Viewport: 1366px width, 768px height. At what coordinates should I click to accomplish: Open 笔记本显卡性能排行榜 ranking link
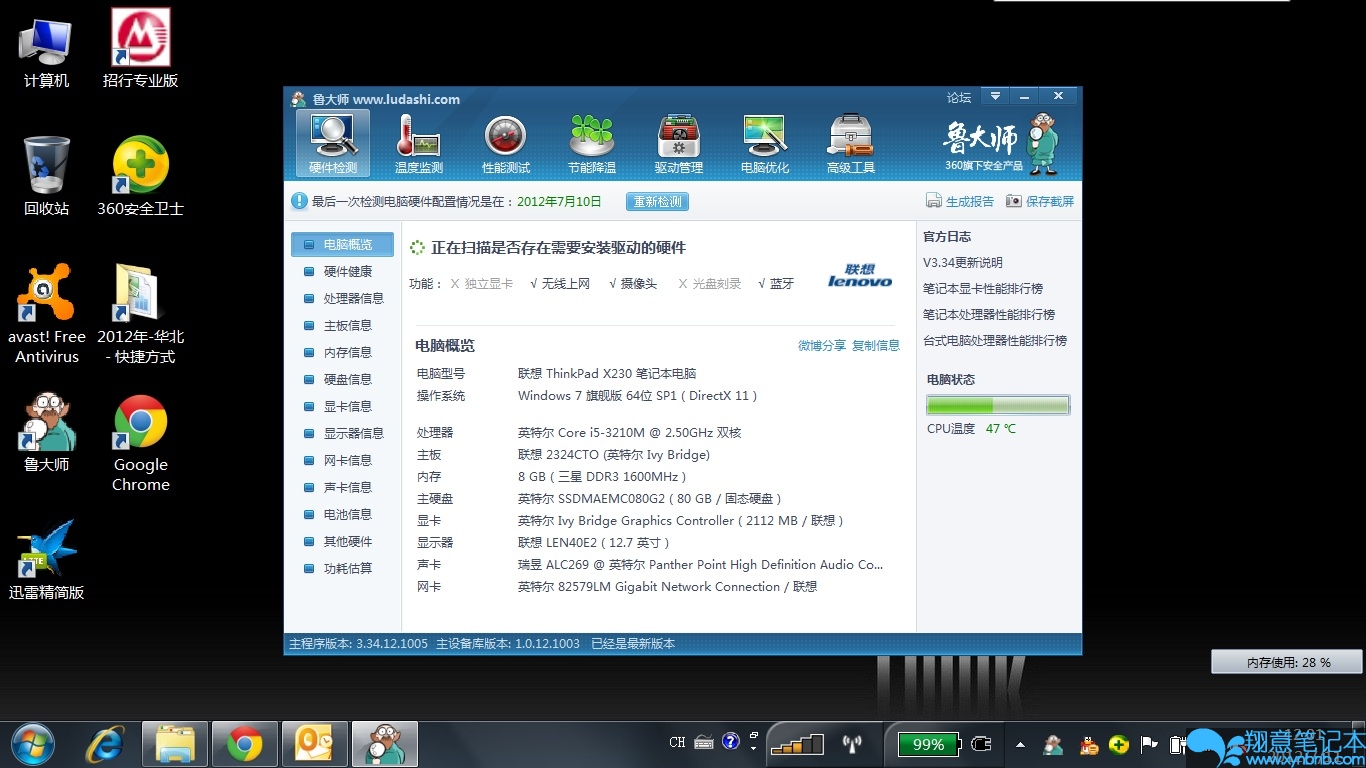tap(983, 289)
